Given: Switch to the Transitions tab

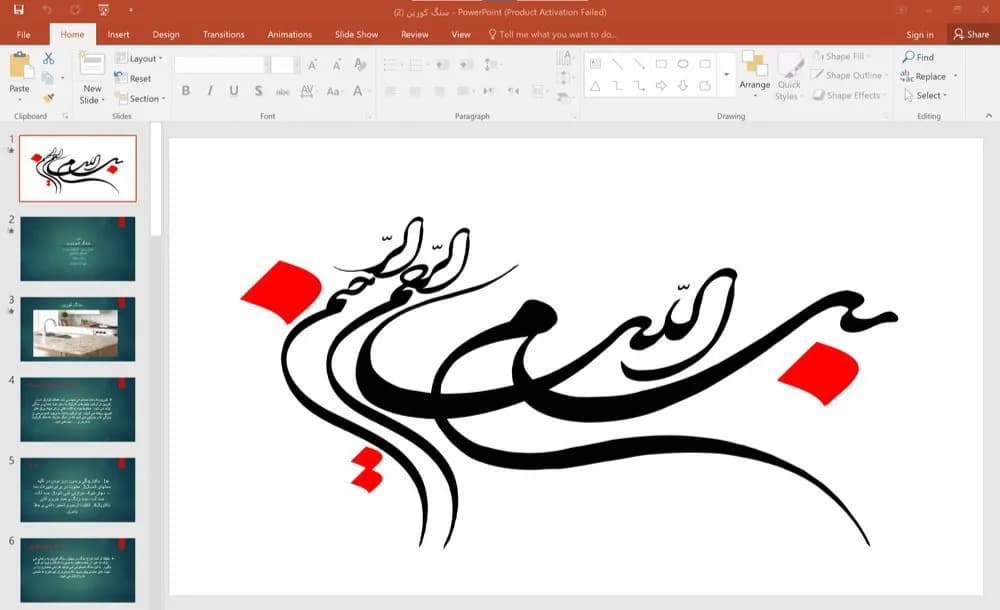Looking at the screenshot, I should [223, 34].
